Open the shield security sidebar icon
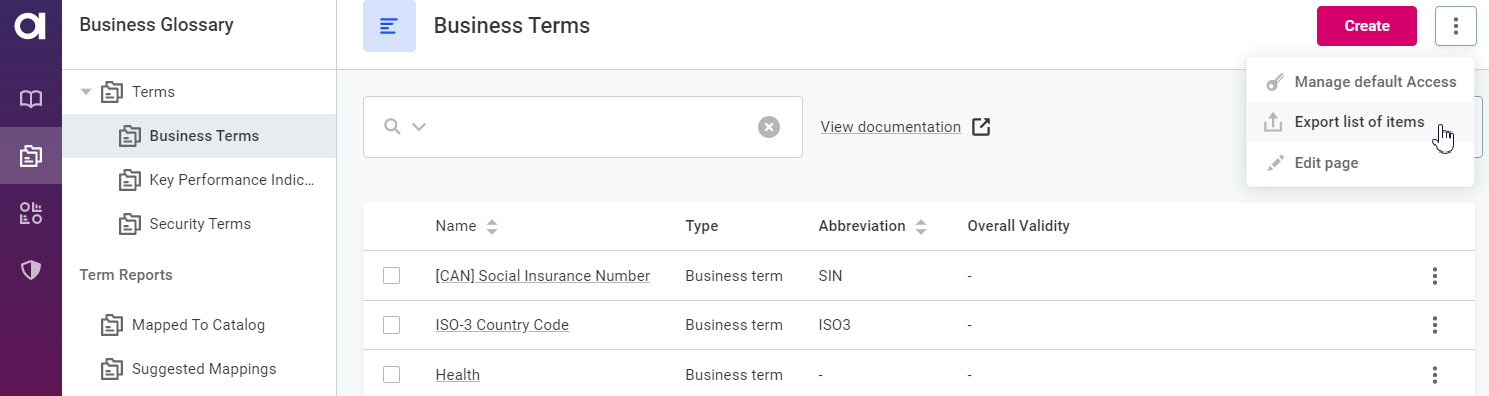 pos(31,270)
